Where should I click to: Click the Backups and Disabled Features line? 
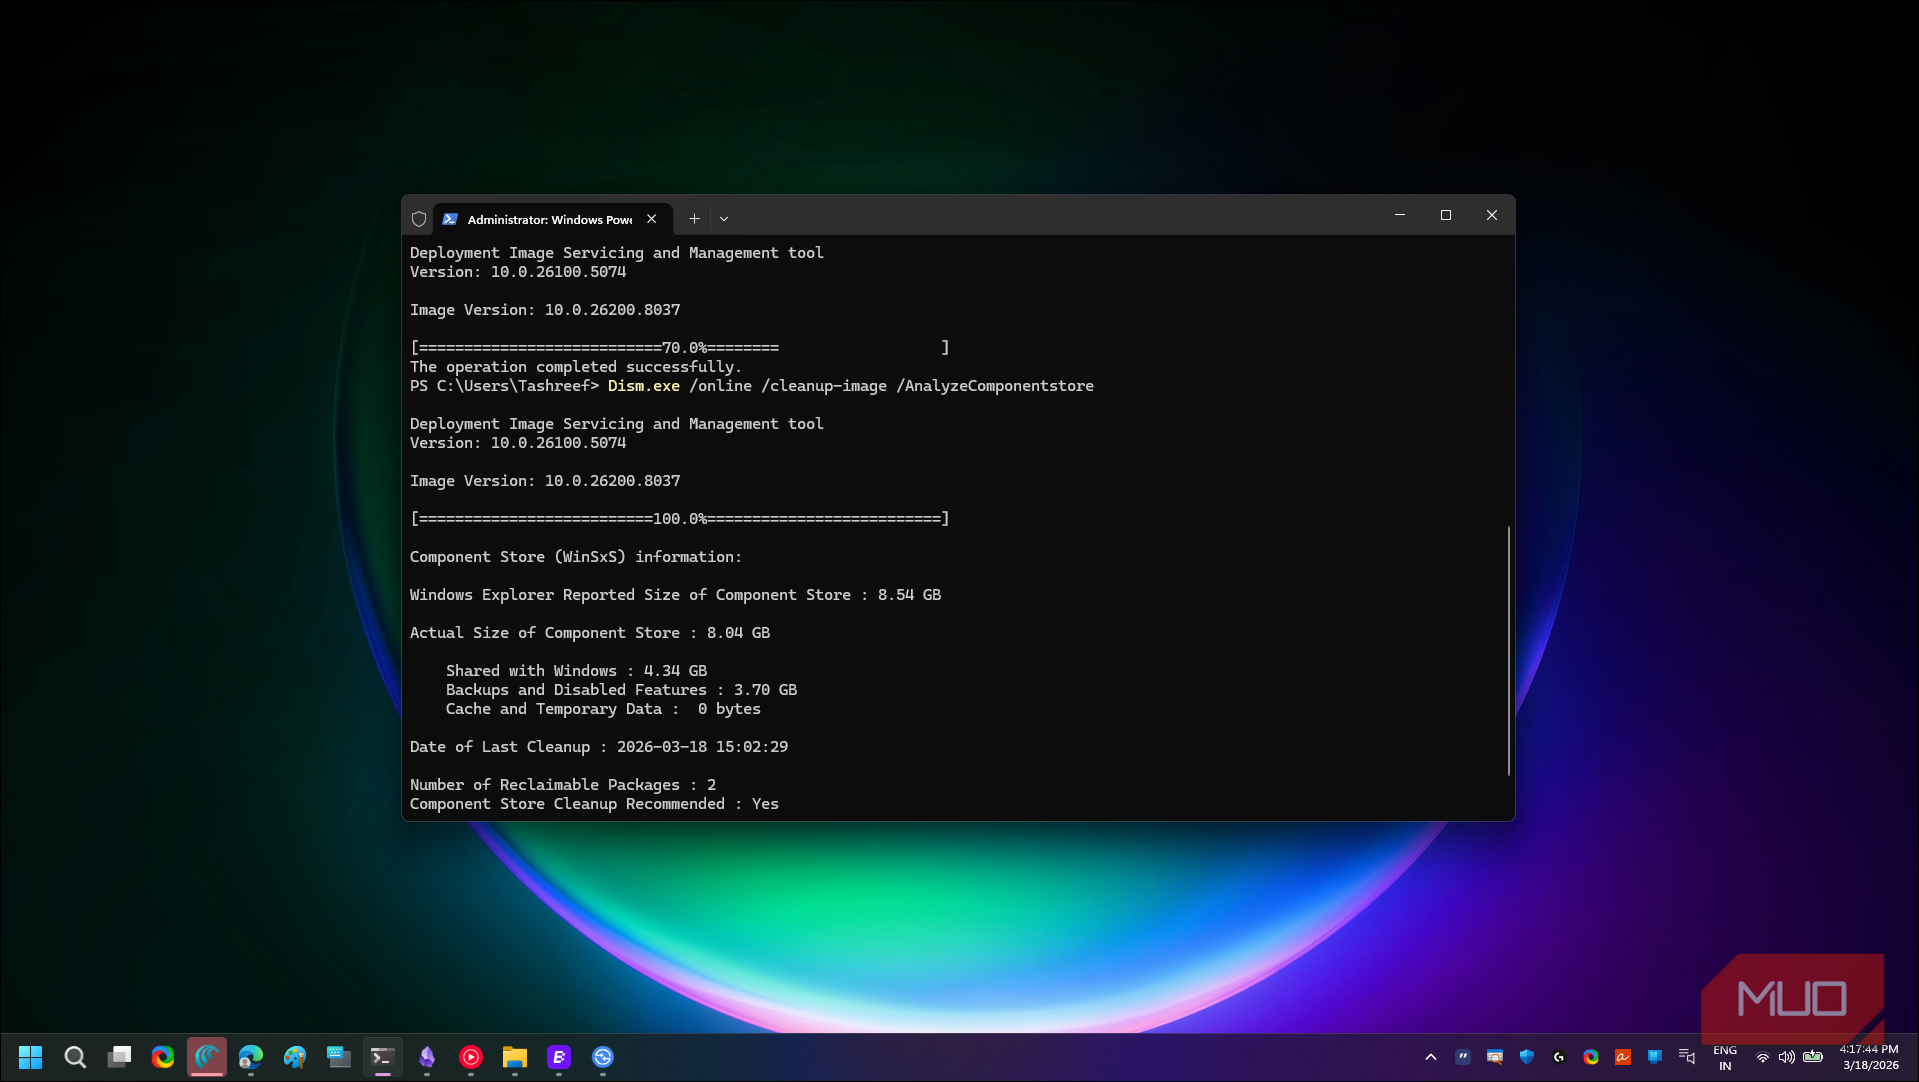click(621, 690)
